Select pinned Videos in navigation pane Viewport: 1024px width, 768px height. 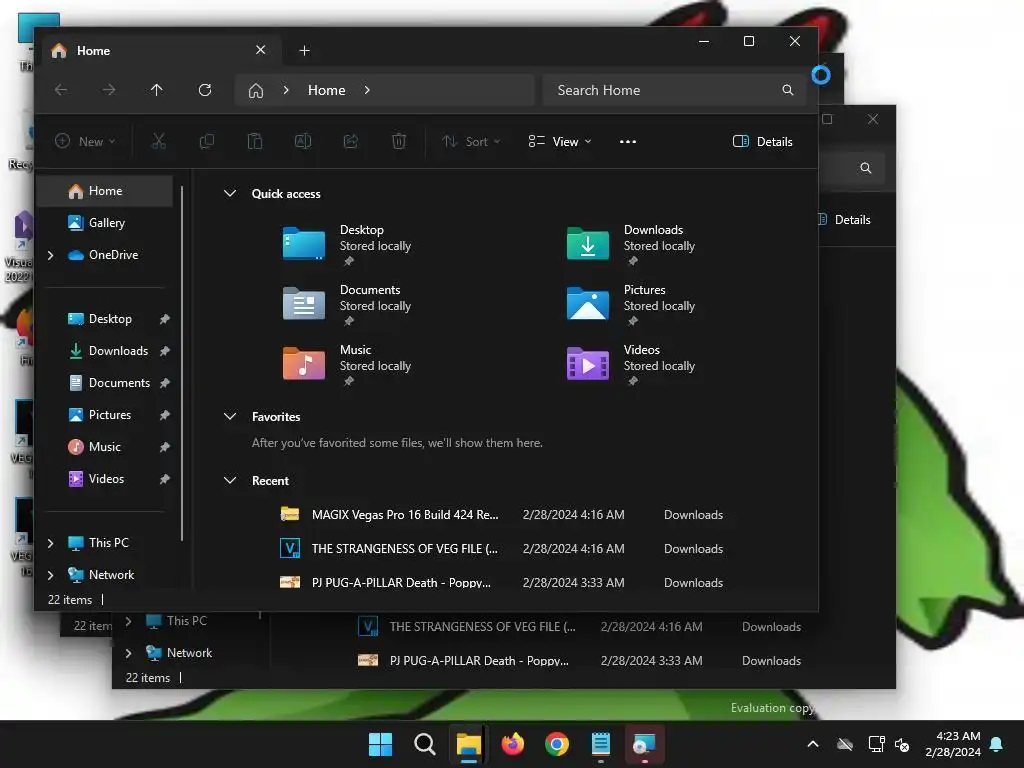click(x=104, y=479)
